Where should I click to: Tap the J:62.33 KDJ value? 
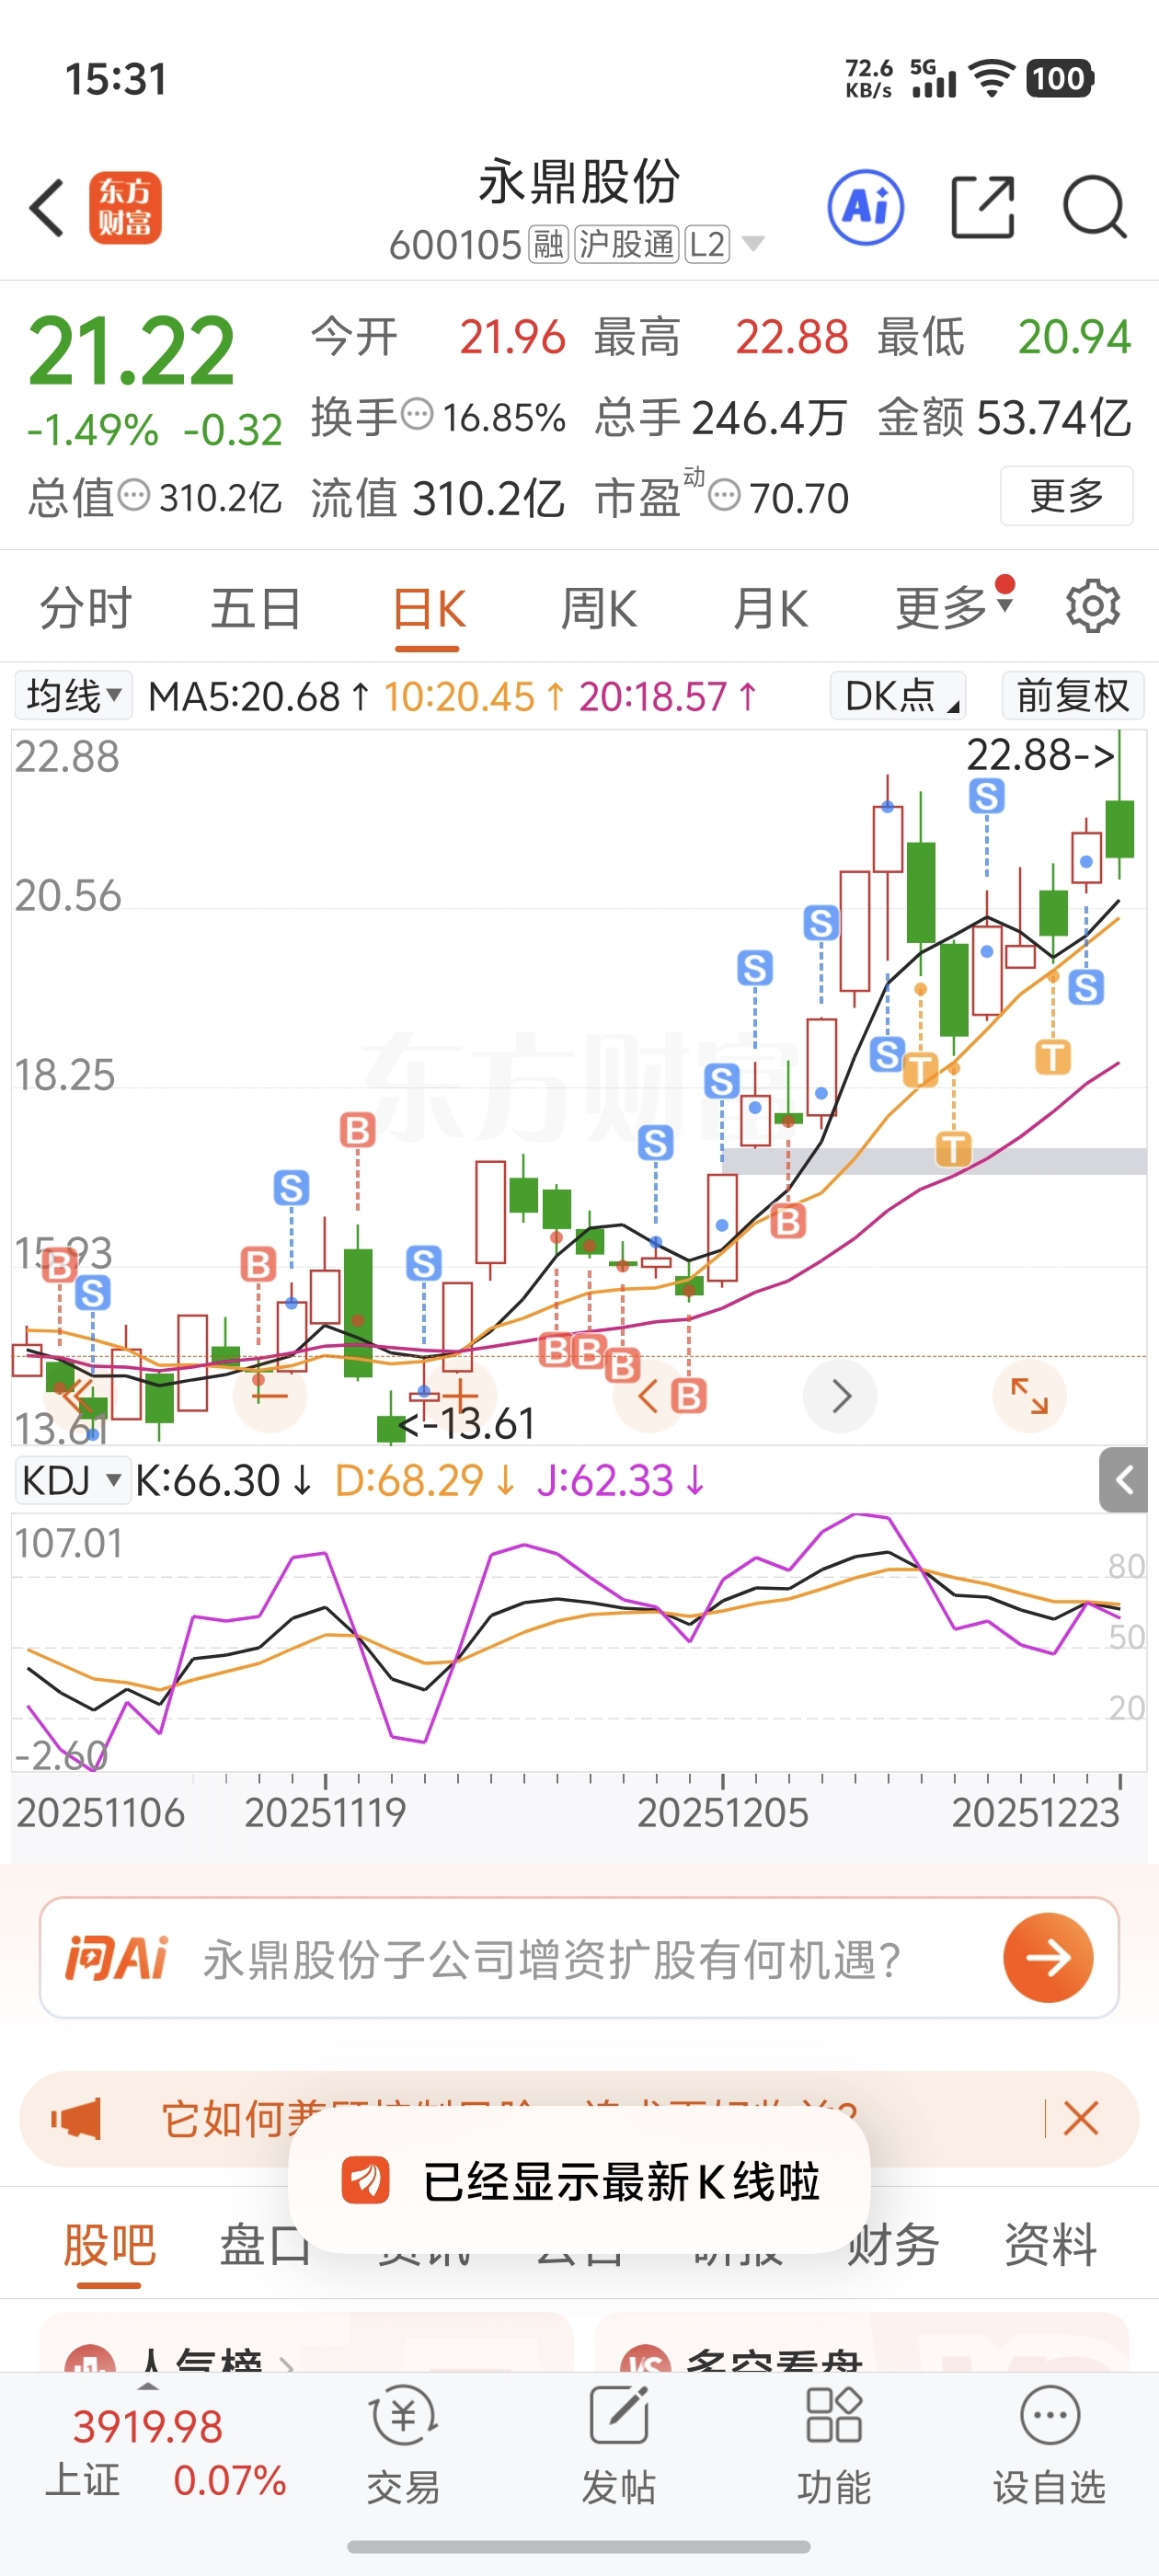pyautogui.click(x=621, y=1480)
